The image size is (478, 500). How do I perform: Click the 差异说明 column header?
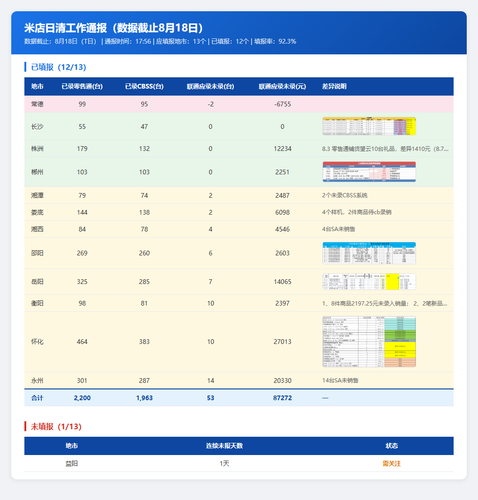tap(334, 87)
